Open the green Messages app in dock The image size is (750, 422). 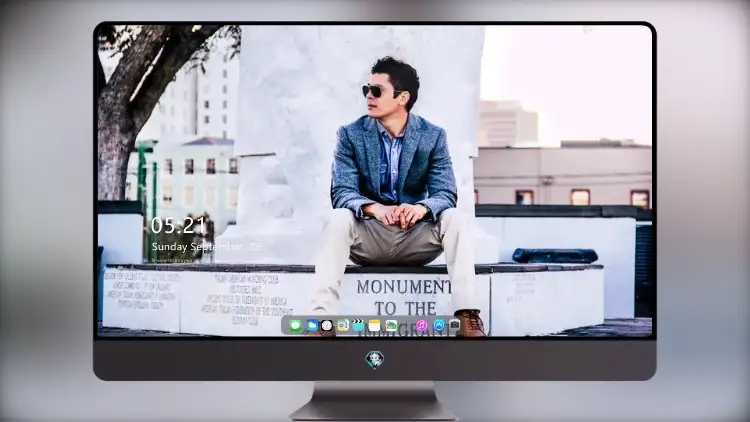[x=295, y=326]
